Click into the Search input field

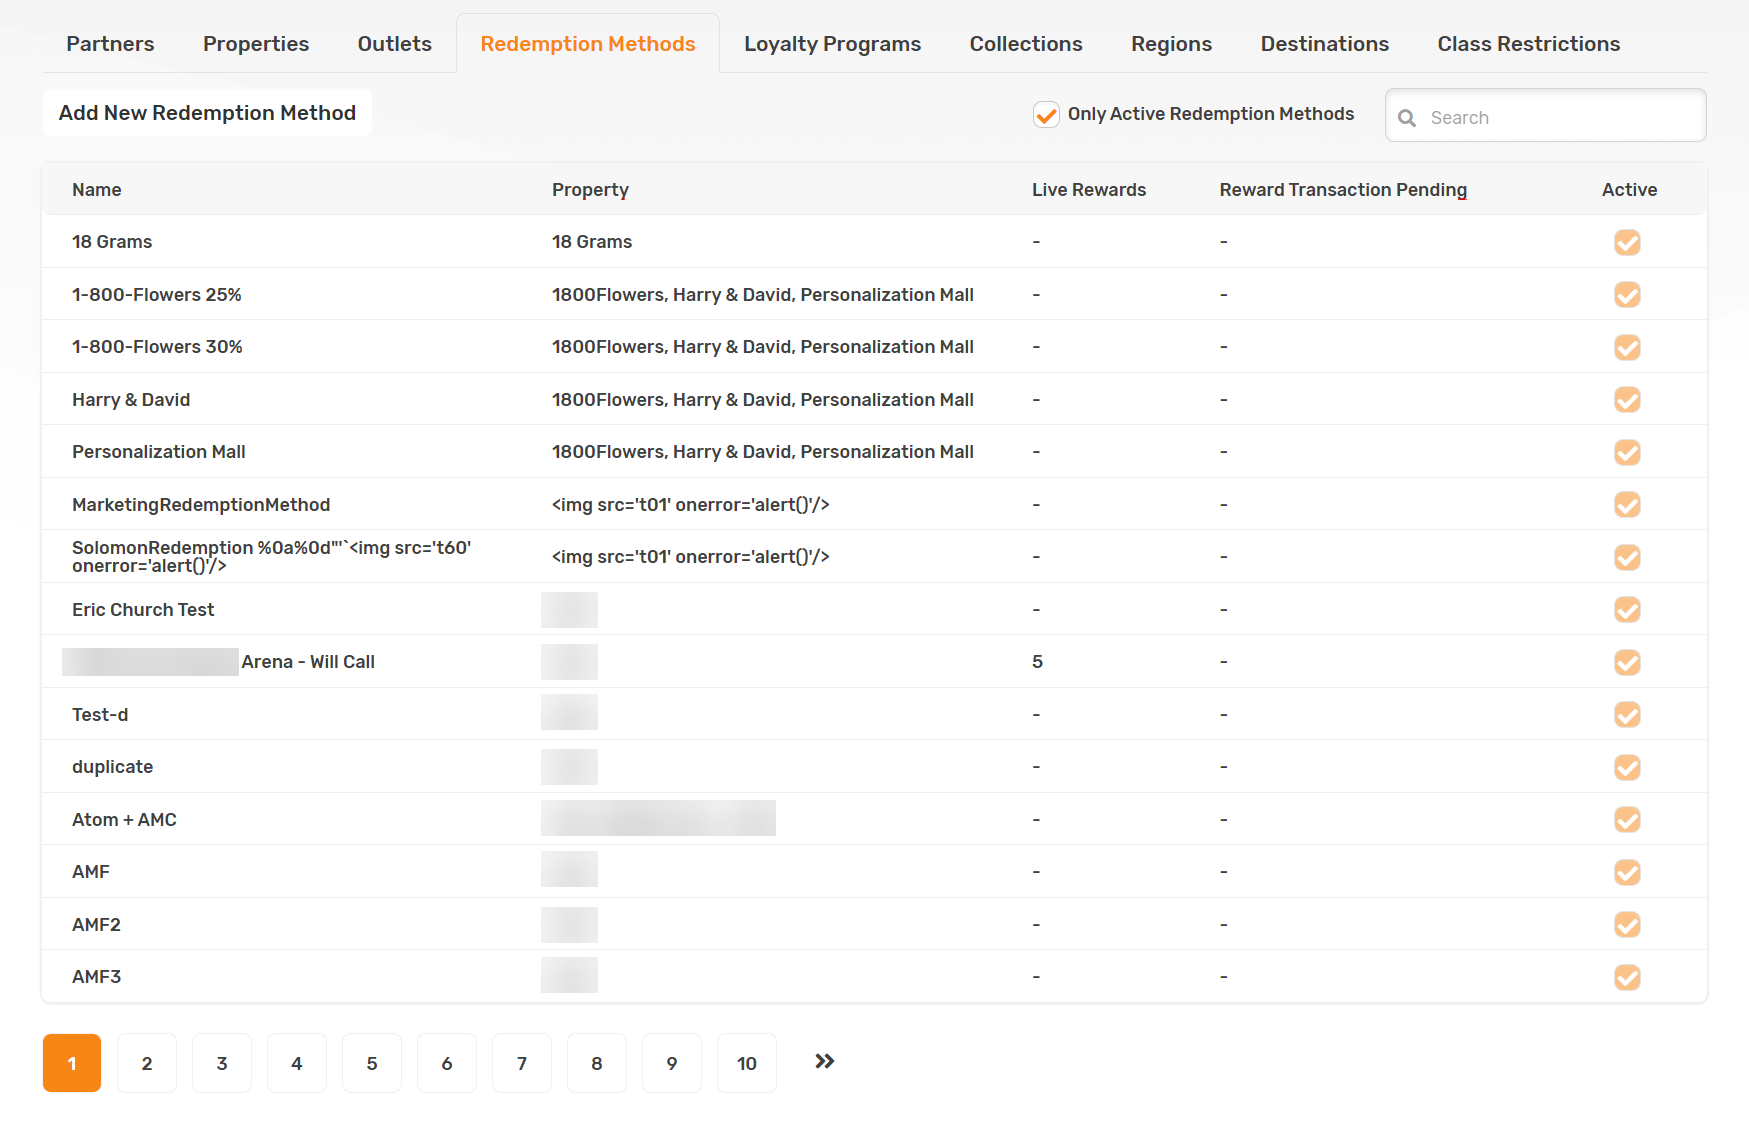click(1546, 116)
